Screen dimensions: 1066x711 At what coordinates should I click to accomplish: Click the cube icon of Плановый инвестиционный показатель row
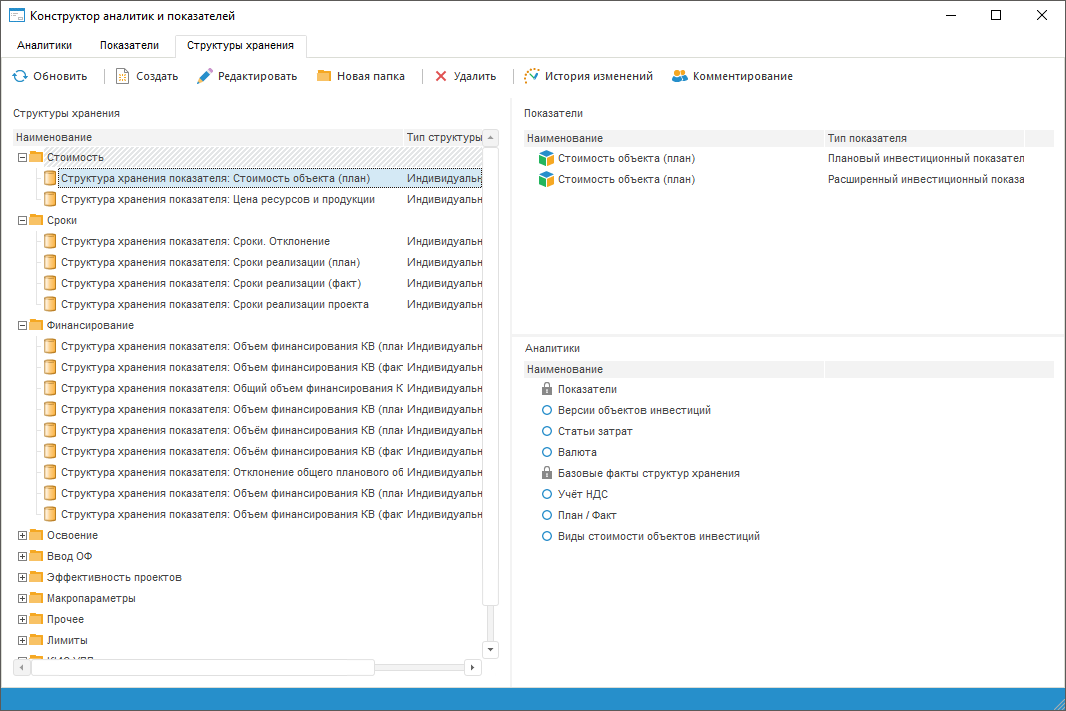point(546,158)
